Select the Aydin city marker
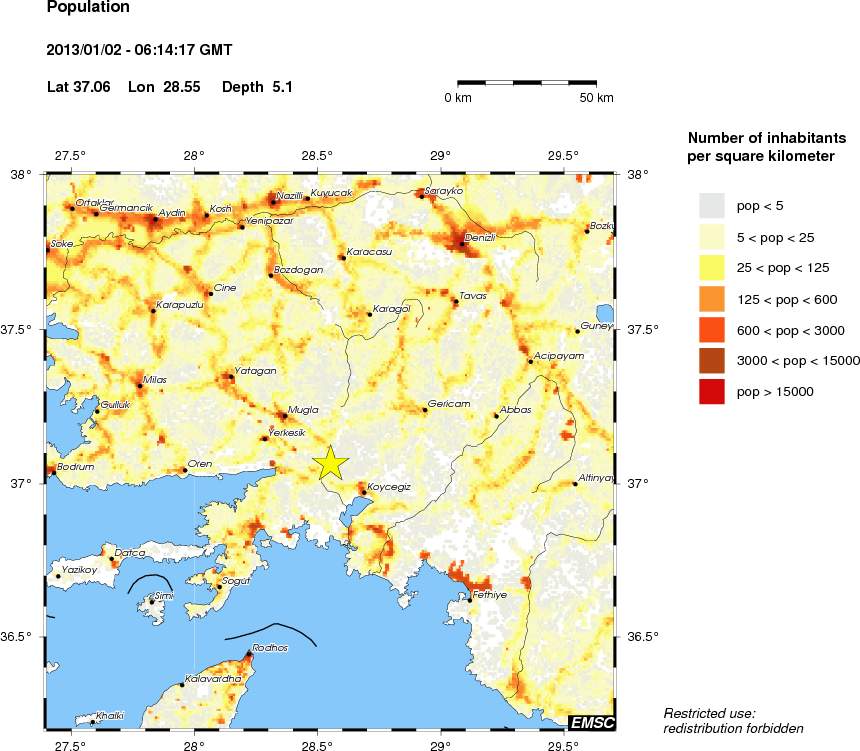This screenshot has height=751, width=860. point(155,219)
